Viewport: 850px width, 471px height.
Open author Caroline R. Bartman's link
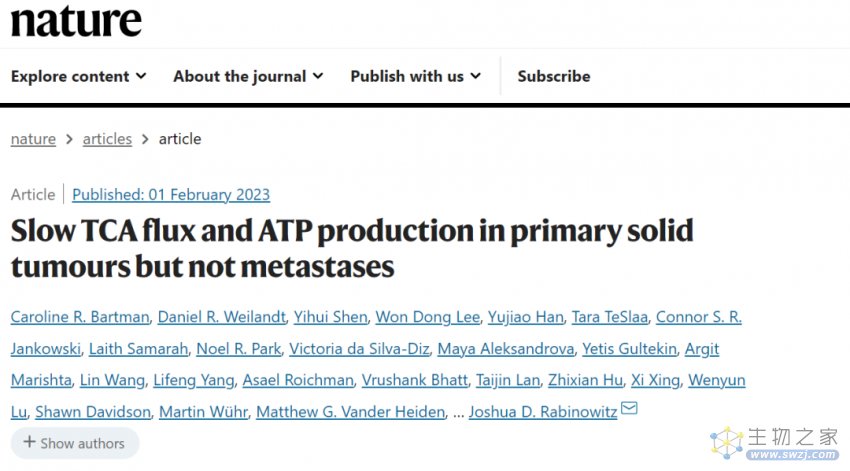pyautogui.click(x=80, y=317)
